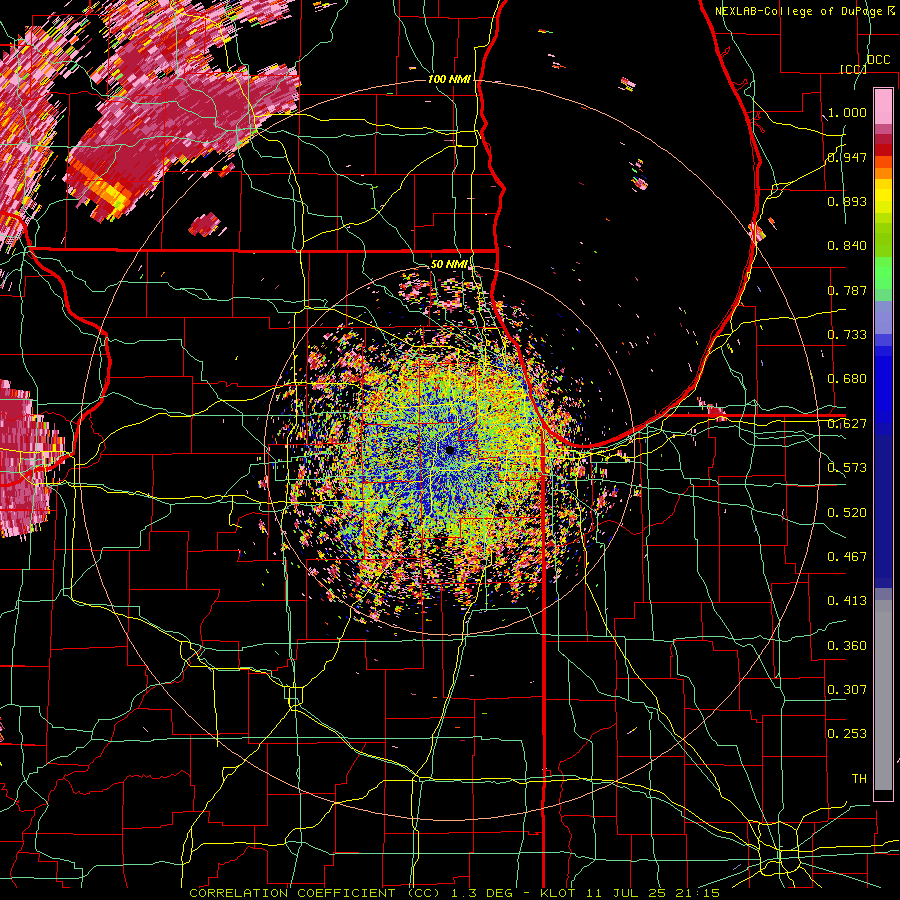Image resolution: width=900 pixels, height=900 pixels.
Task: Click the 0.733 scale value
Action: 847,335
